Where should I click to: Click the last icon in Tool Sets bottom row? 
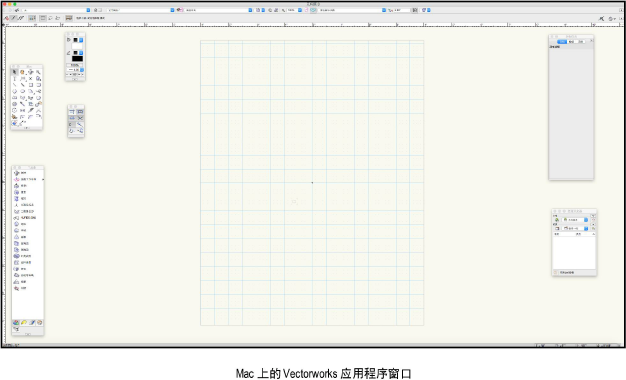coord(40,323)
